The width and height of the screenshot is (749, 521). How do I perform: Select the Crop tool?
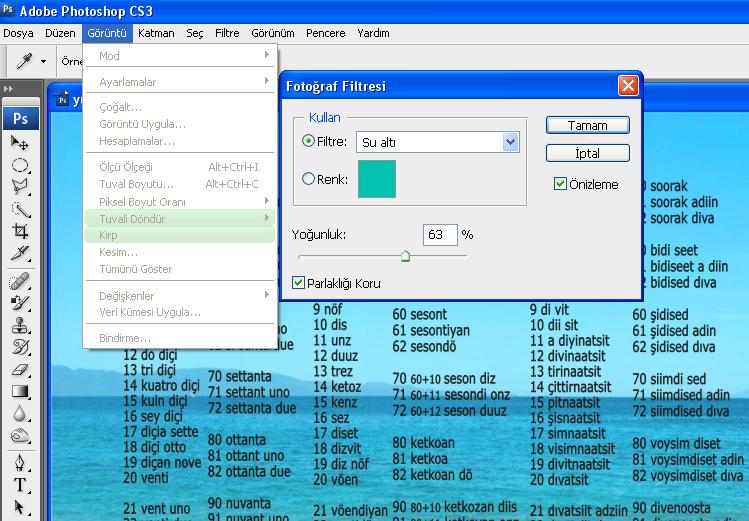(20, 231)
